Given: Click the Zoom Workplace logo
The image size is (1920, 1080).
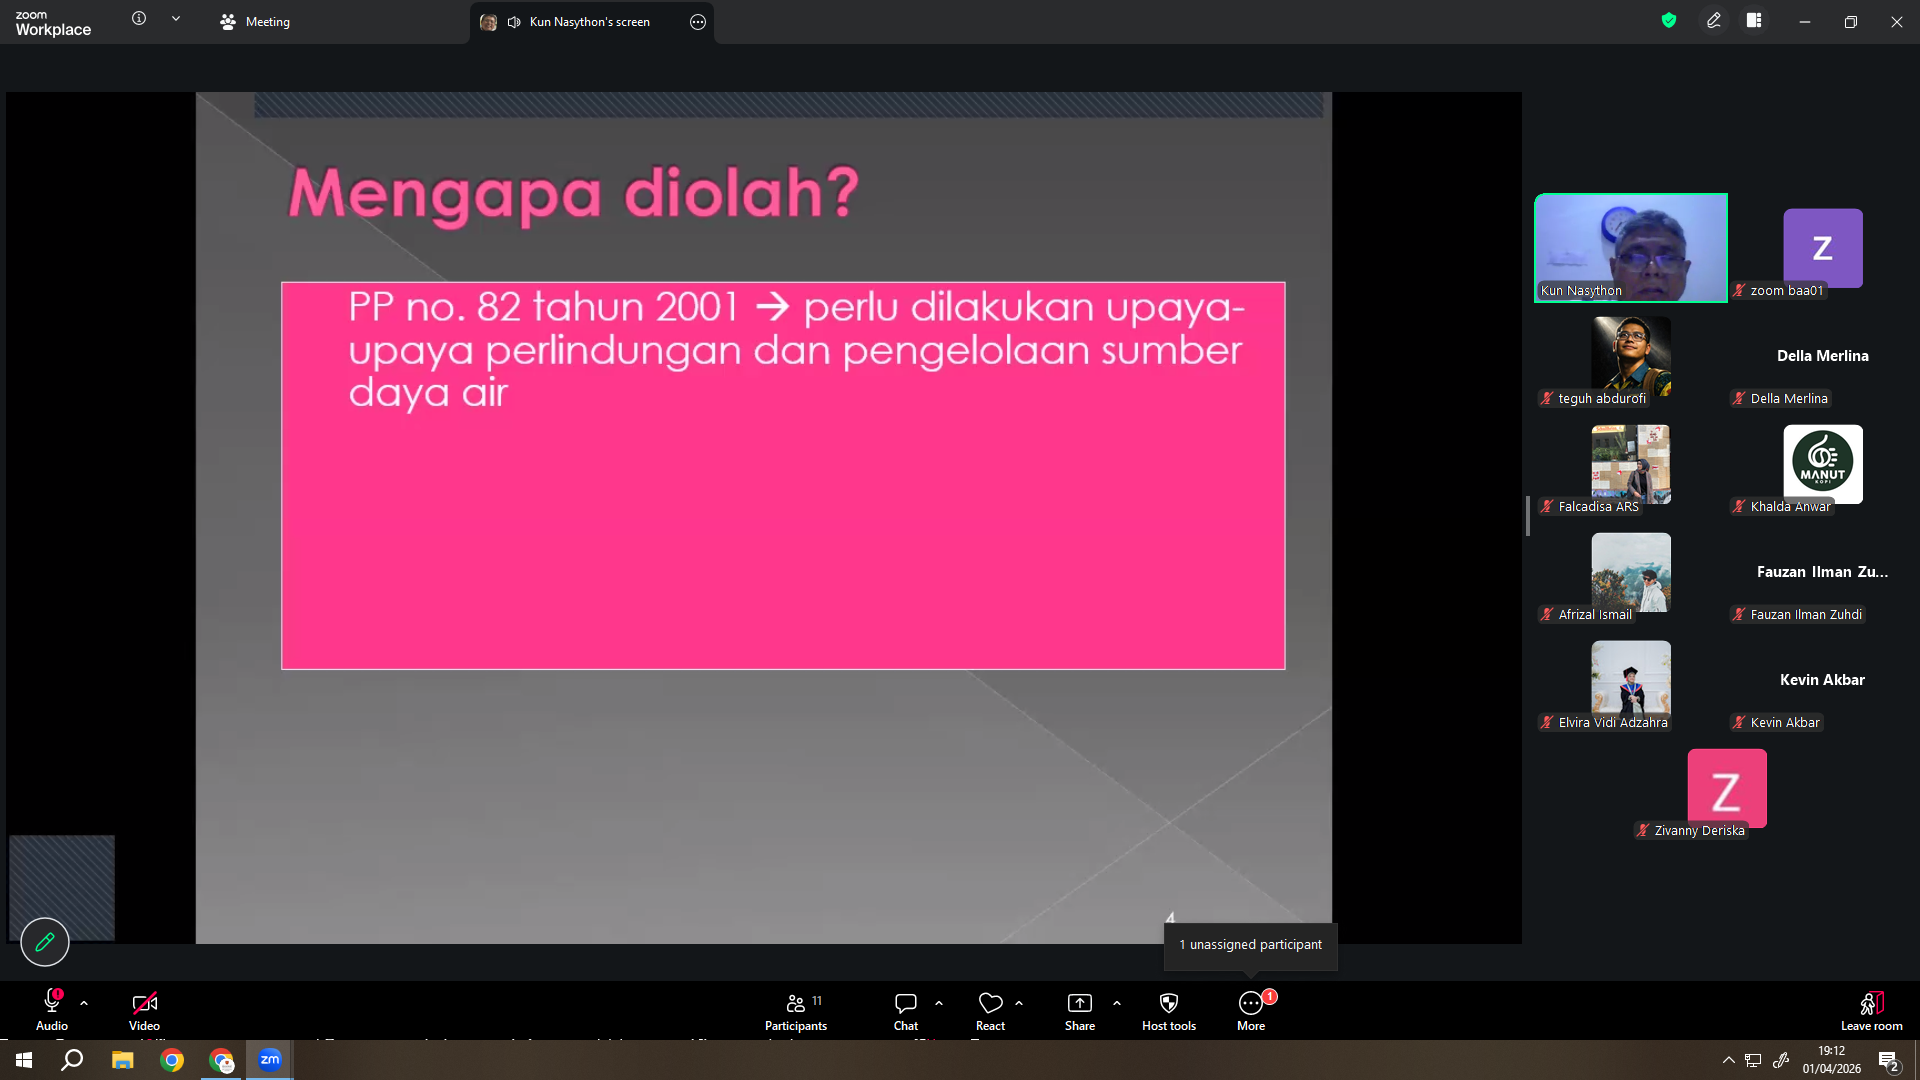Looking at the screenshot, I should pos(53,23).
